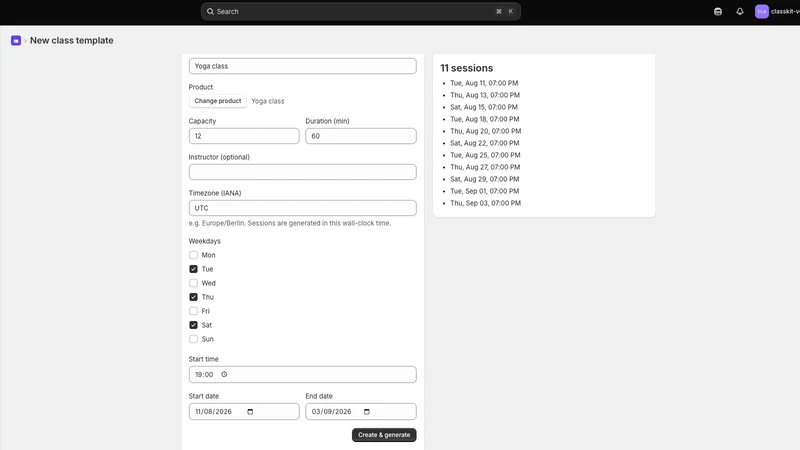Click the Instructor (optional) field
The height and width of the screenshot is (450, 800).
[x=303, y=172]
